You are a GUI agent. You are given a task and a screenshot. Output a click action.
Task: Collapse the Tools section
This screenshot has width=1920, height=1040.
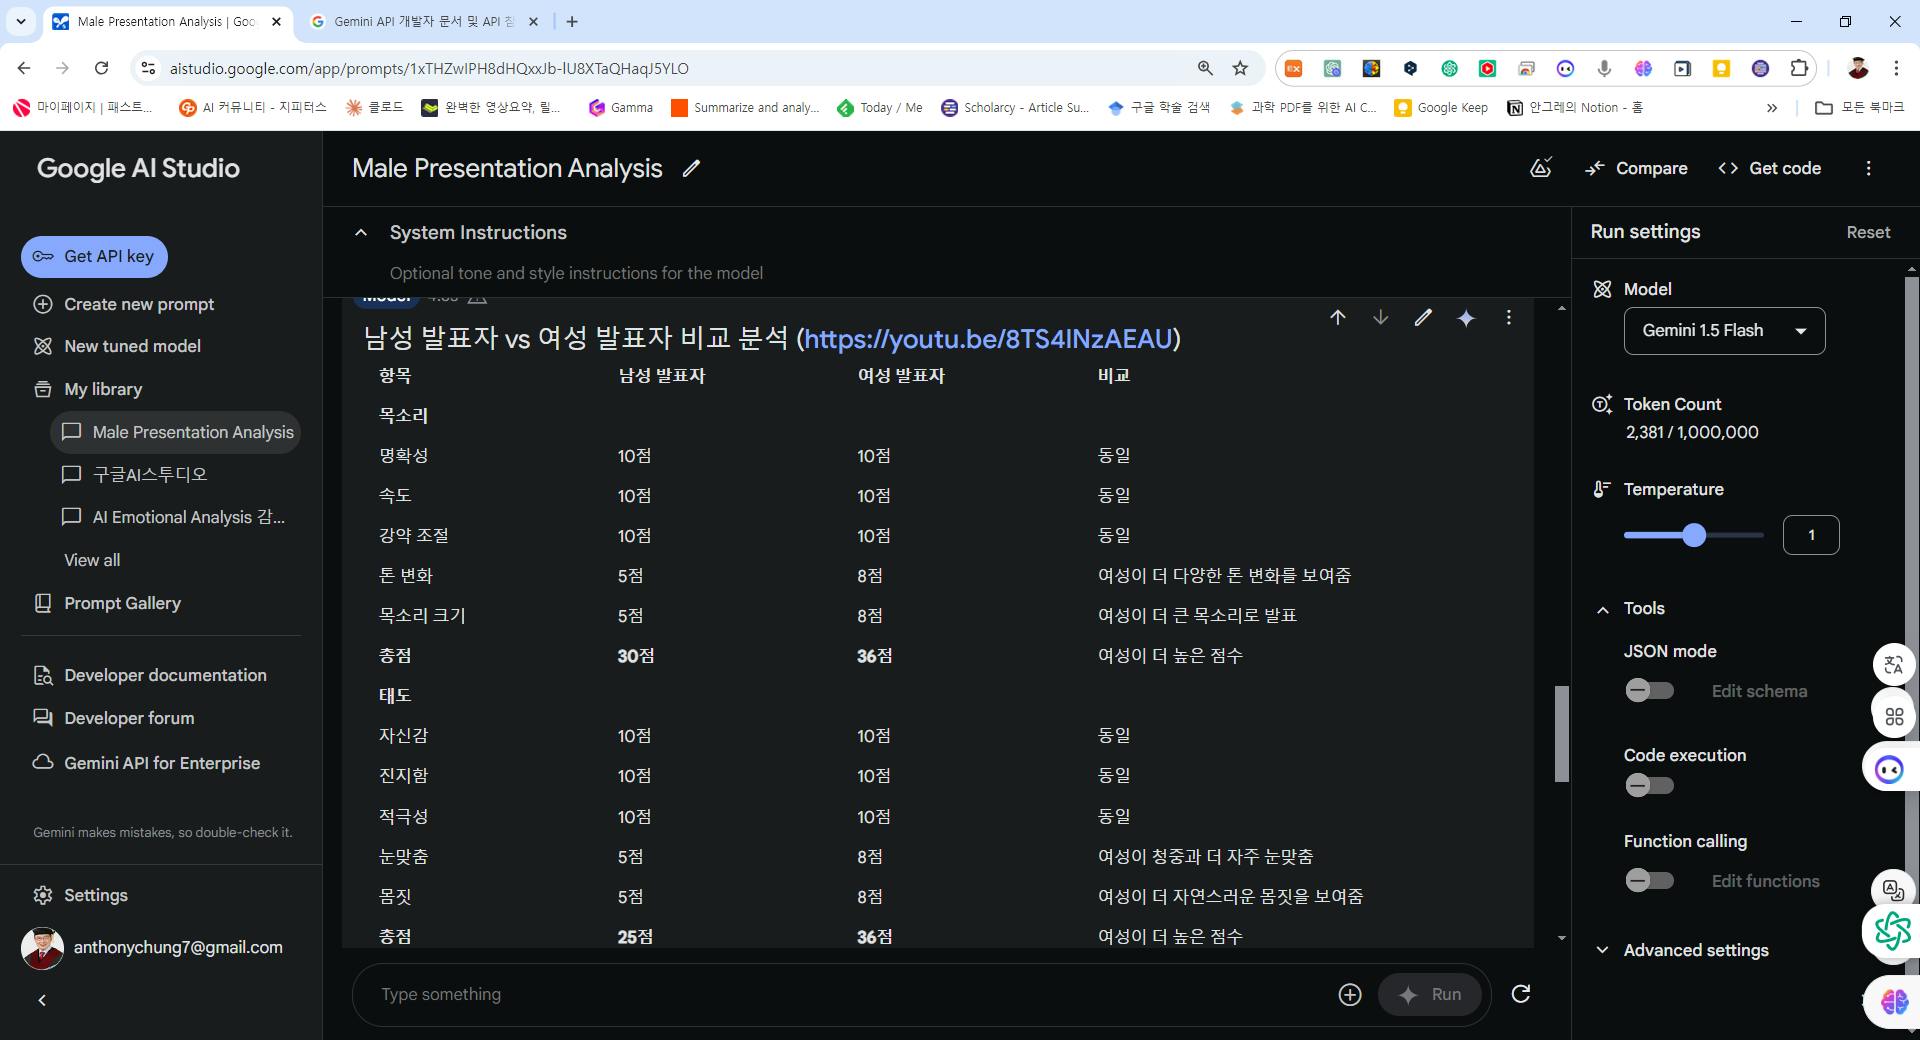tap(1603, 609)
